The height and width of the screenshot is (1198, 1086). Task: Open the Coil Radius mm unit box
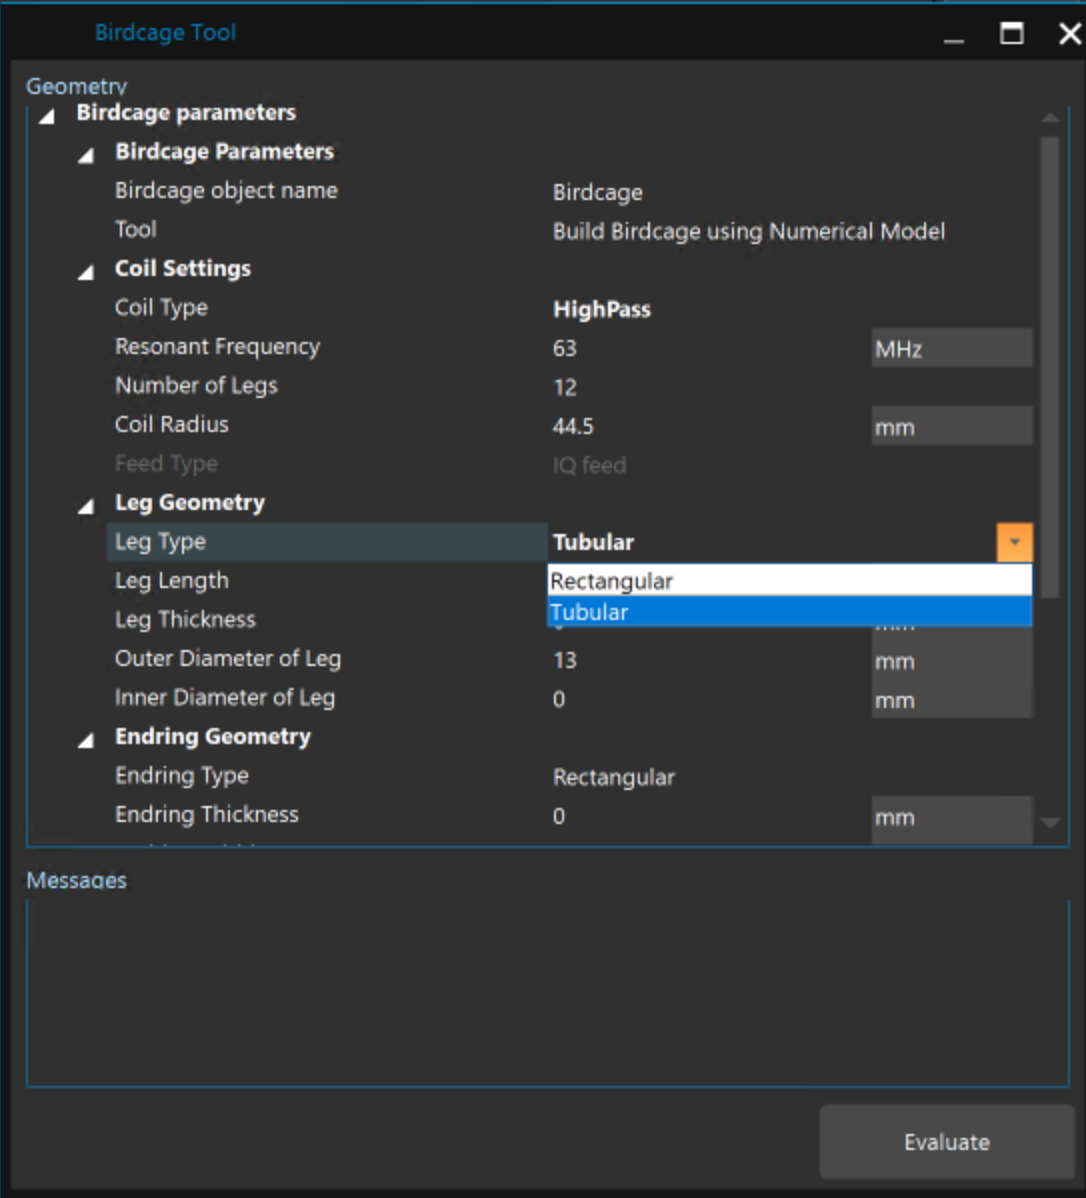(x=950, y=427)
